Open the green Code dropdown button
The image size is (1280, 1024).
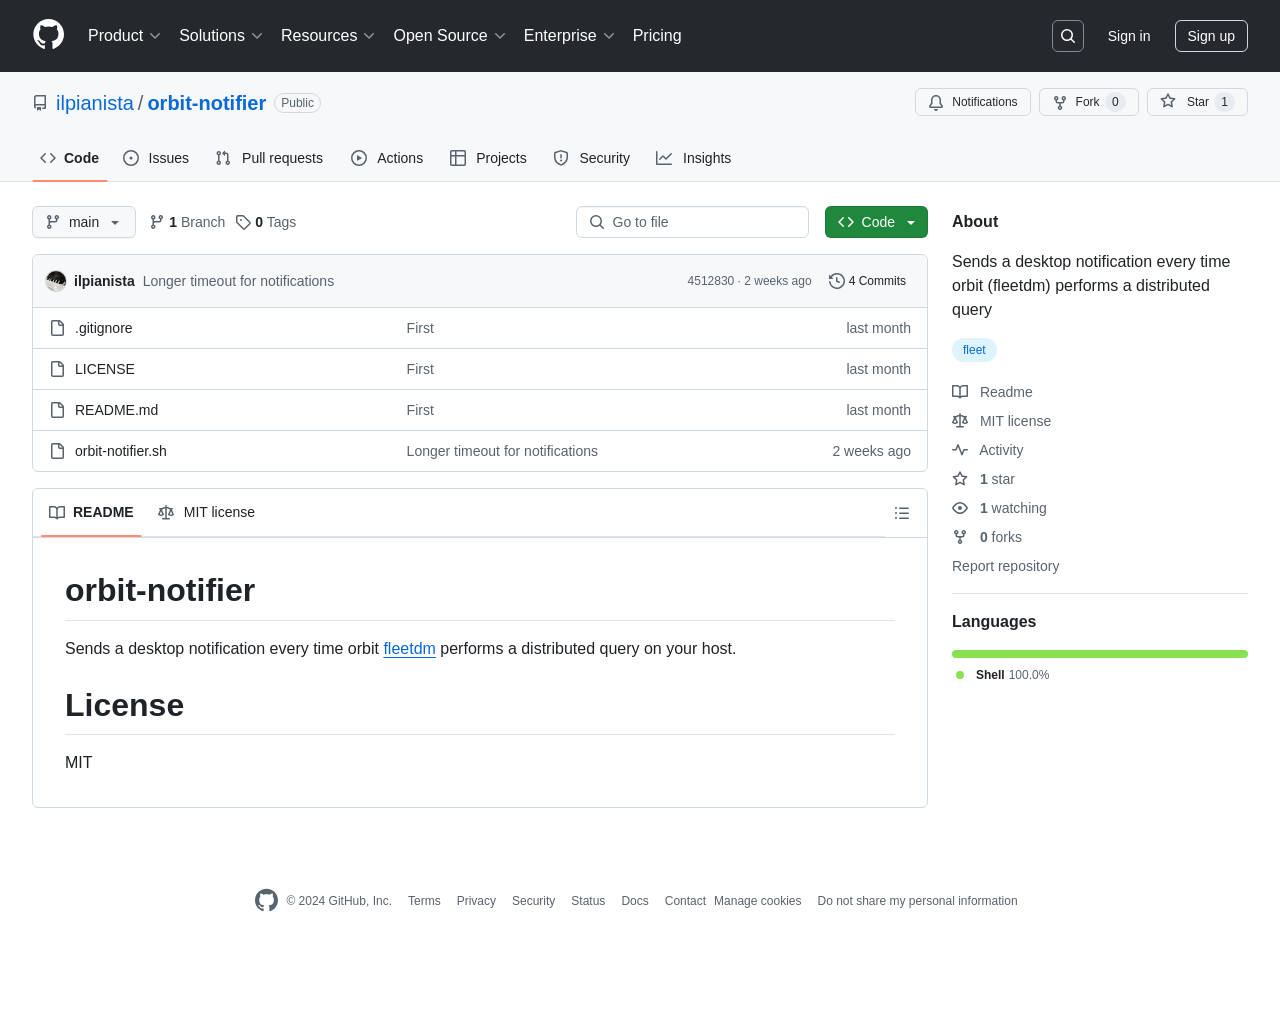coord(876,222)
